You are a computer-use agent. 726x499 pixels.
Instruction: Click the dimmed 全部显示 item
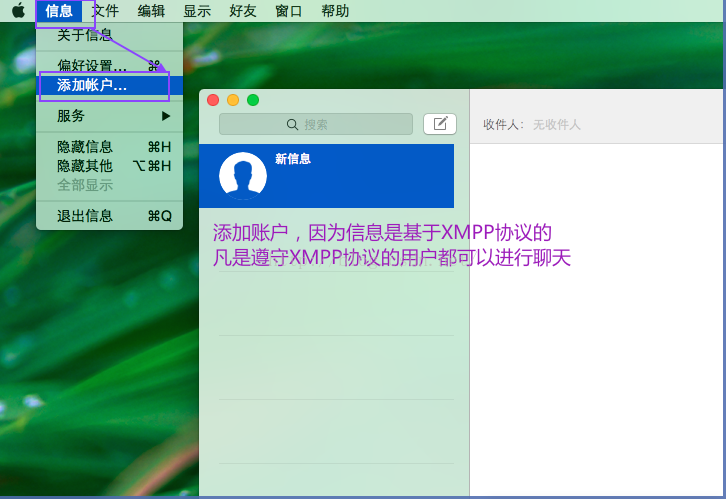pyautogui.click(x=110, y=185)
